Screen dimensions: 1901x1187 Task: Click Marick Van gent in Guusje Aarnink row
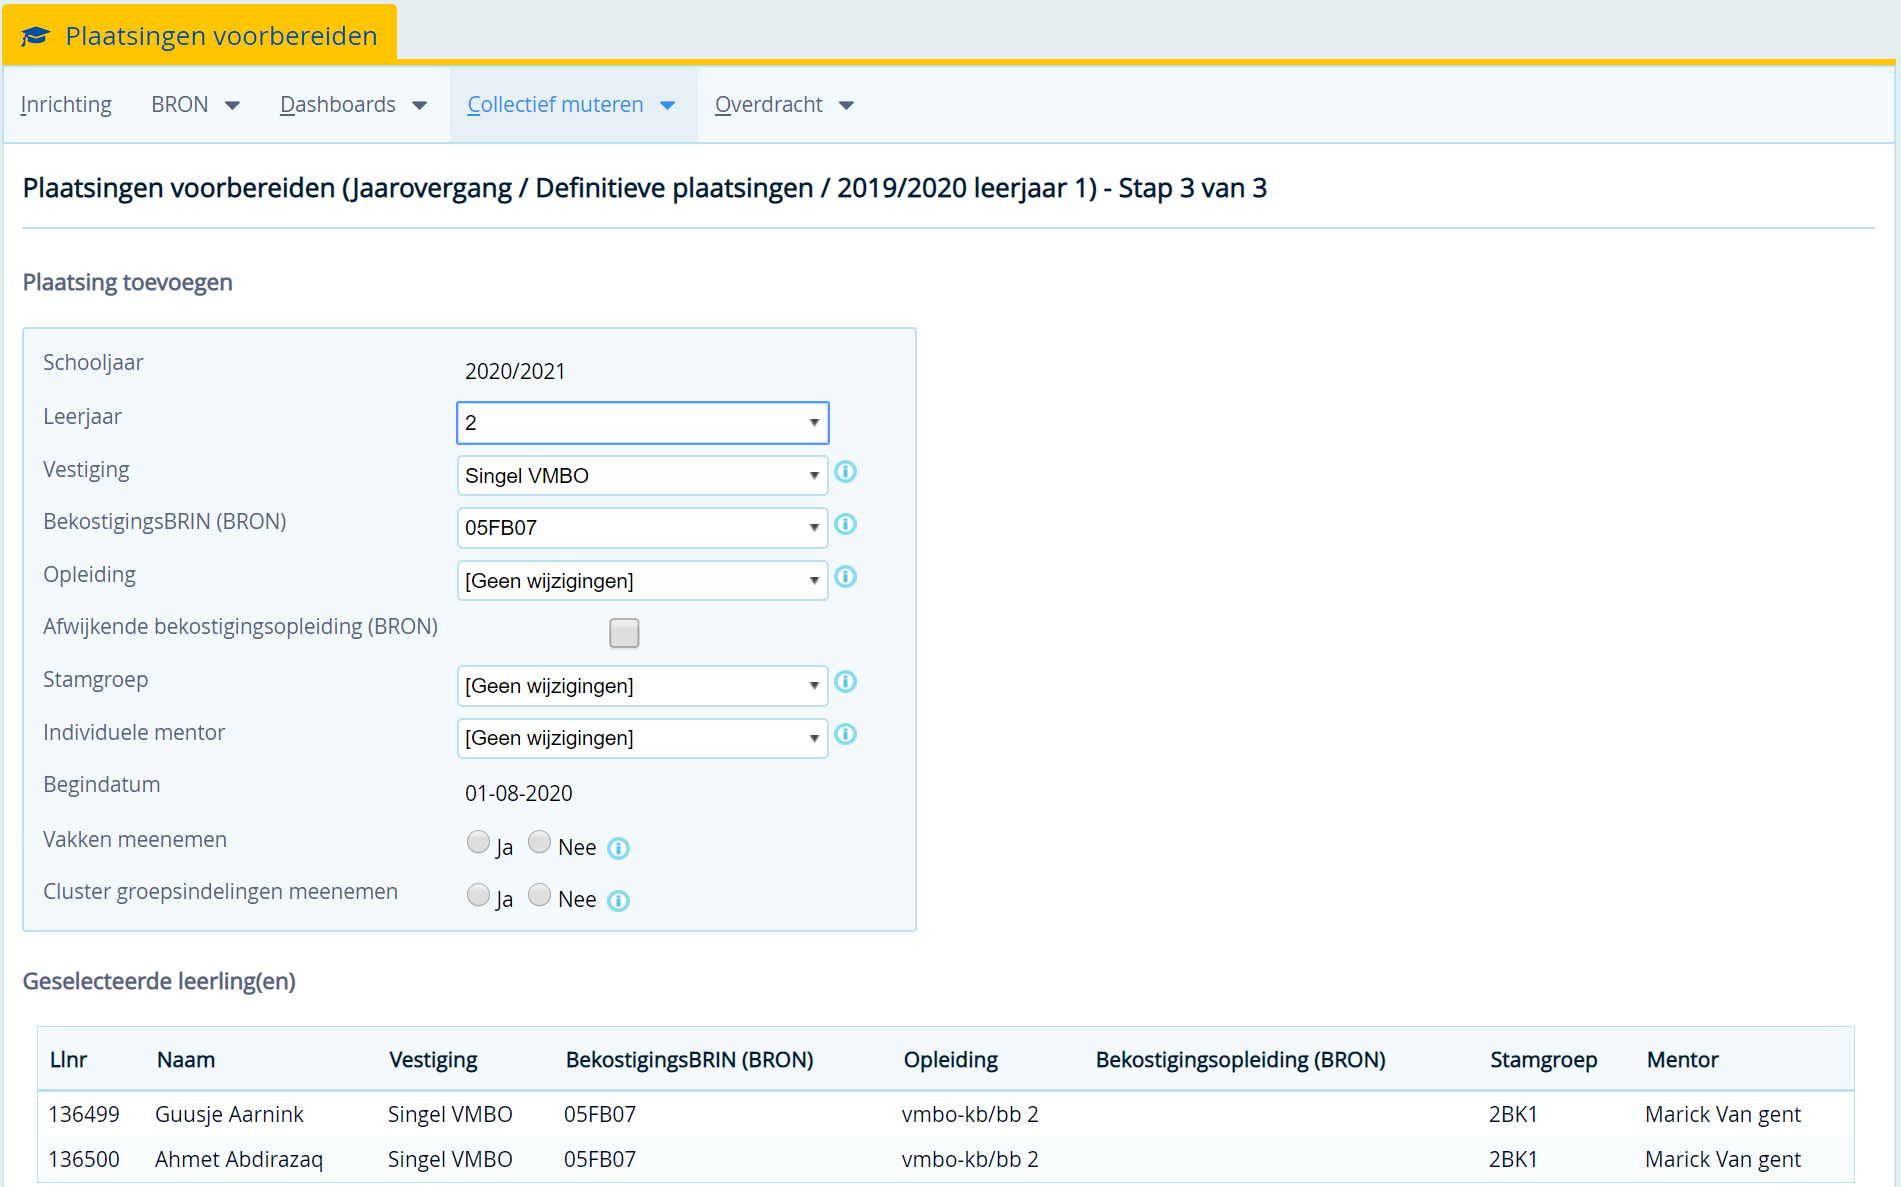(x=1723, y=1115)
